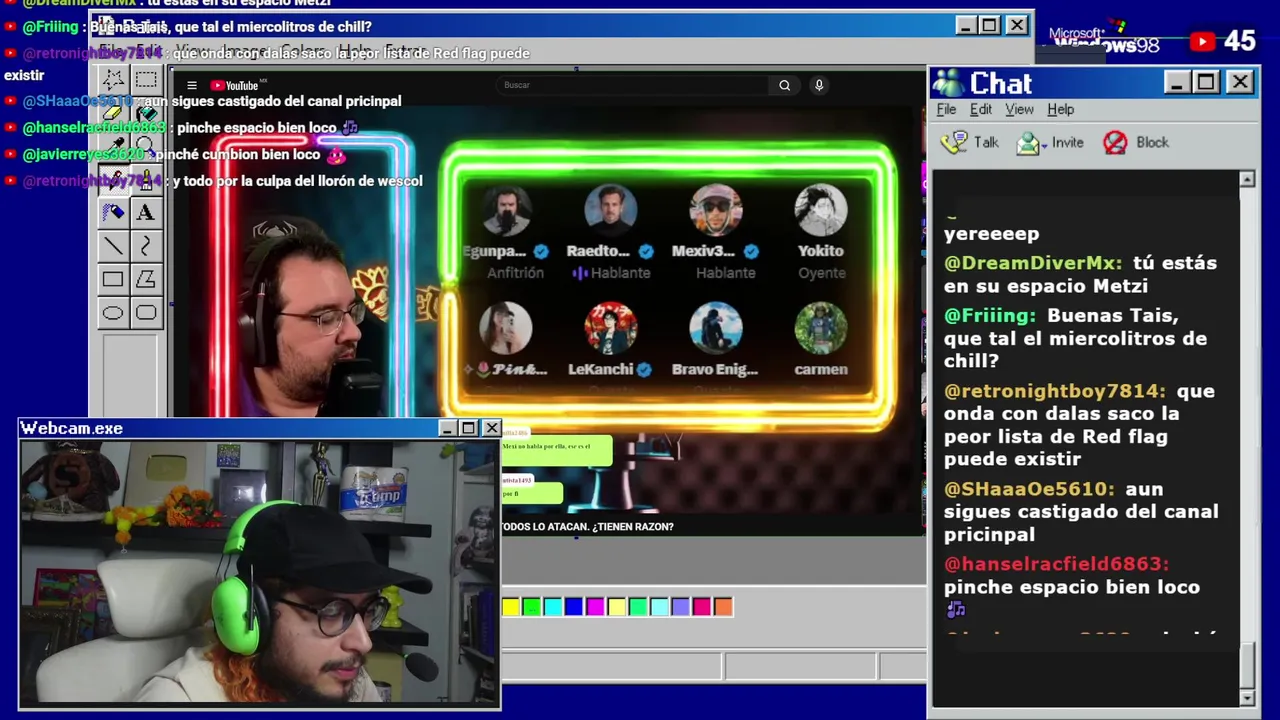This screenshot has height=720, width=1280.
Task: Maximize the Webcam.exe window
Action: click(x=468, y=428)
